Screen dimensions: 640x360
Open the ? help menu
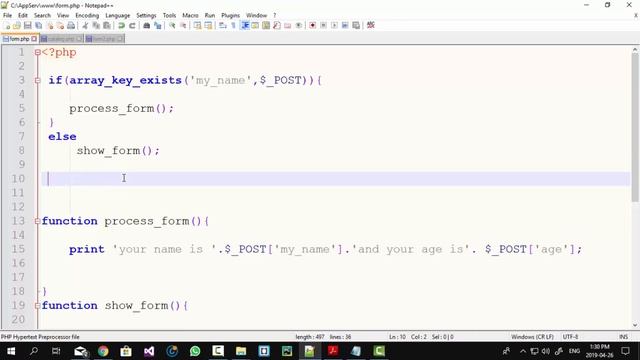click(x=275, y=15)
